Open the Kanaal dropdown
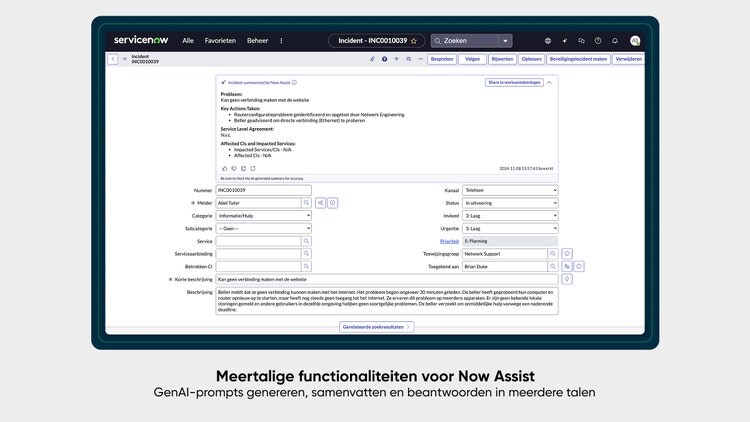The width and height of the screenshot is (750, 422). [510, 190]
